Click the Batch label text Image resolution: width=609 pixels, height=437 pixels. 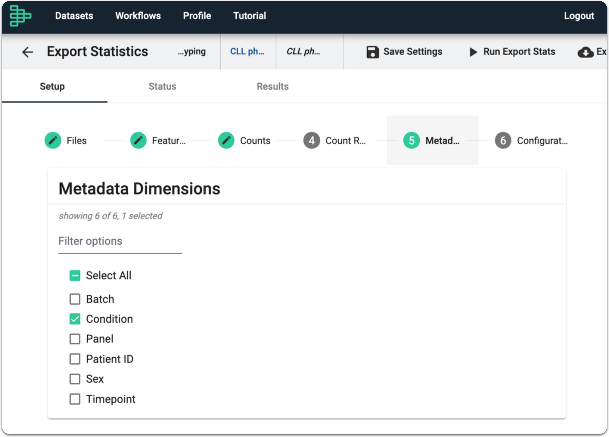tap(100, 299)
